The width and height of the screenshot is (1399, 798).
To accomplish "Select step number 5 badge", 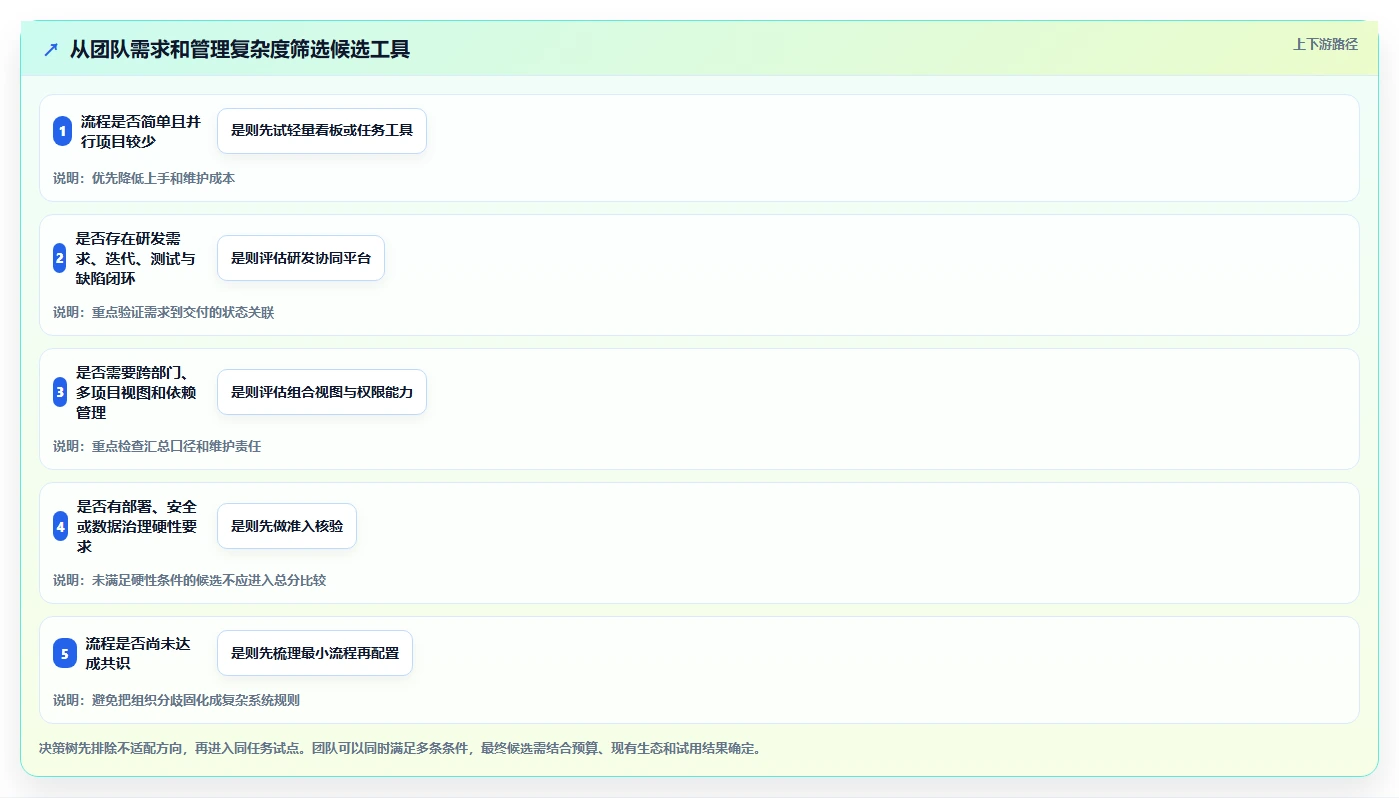I will click(x=64, y=654).
